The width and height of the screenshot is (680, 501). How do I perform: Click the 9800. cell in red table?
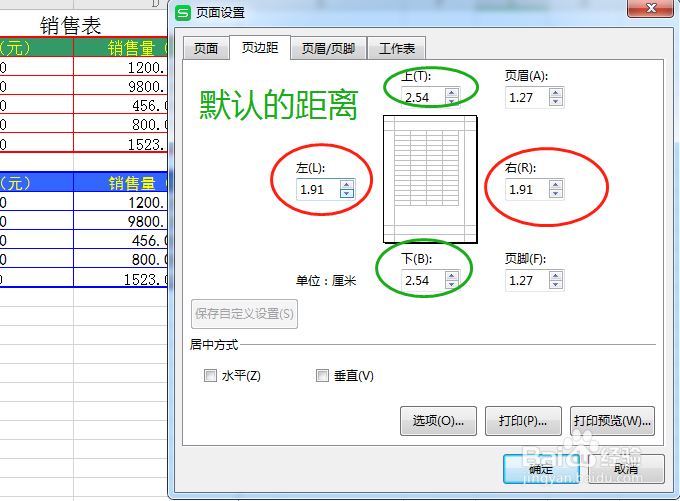(x=121, y=86)
